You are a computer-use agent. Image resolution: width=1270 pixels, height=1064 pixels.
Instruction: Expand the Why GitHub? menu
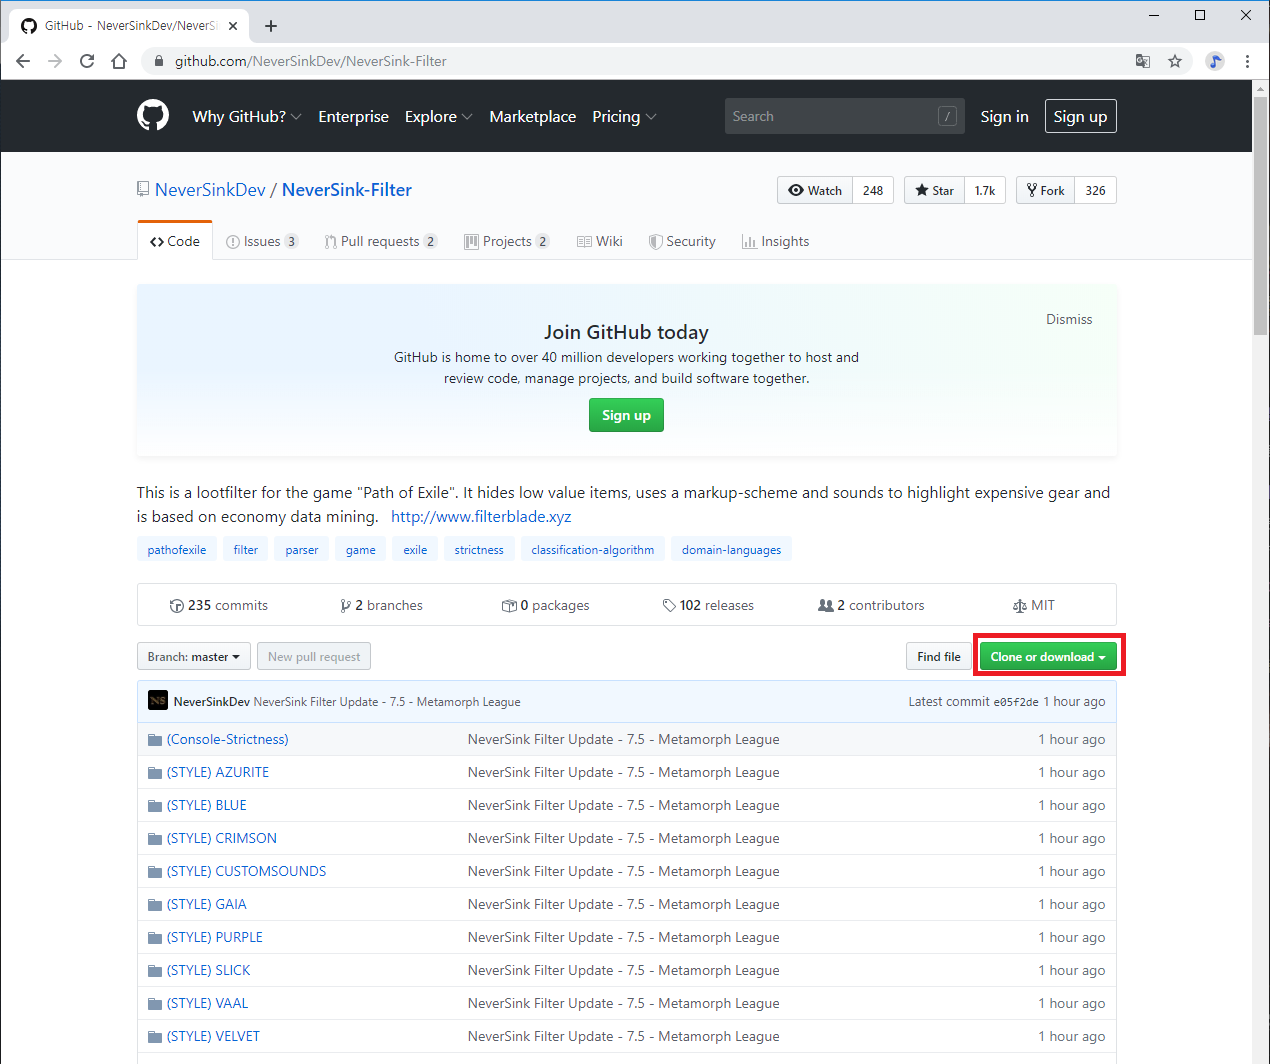(x=247, y=116)
